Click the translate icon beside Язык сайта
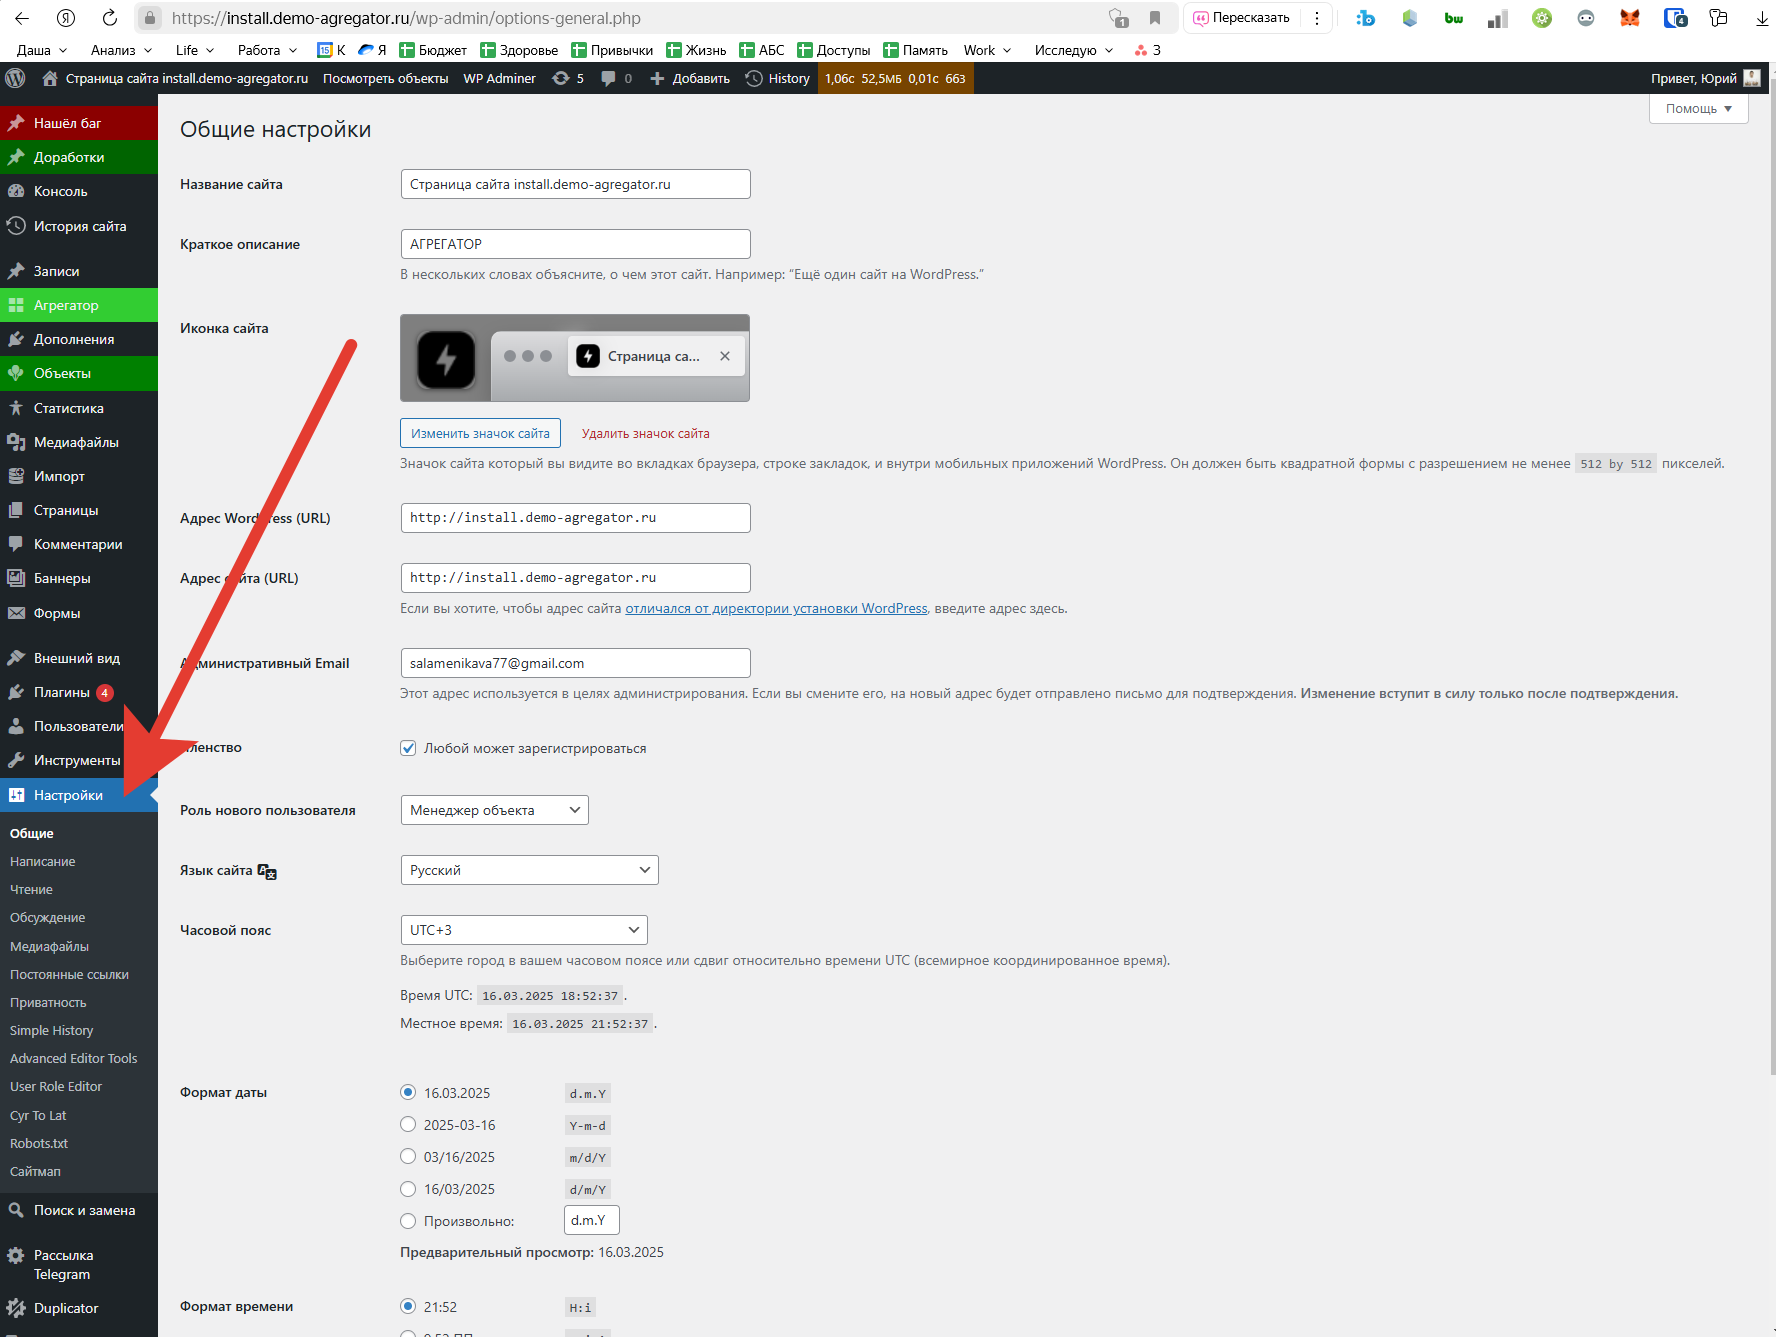1776x1337 pixels. coord(267,871)
